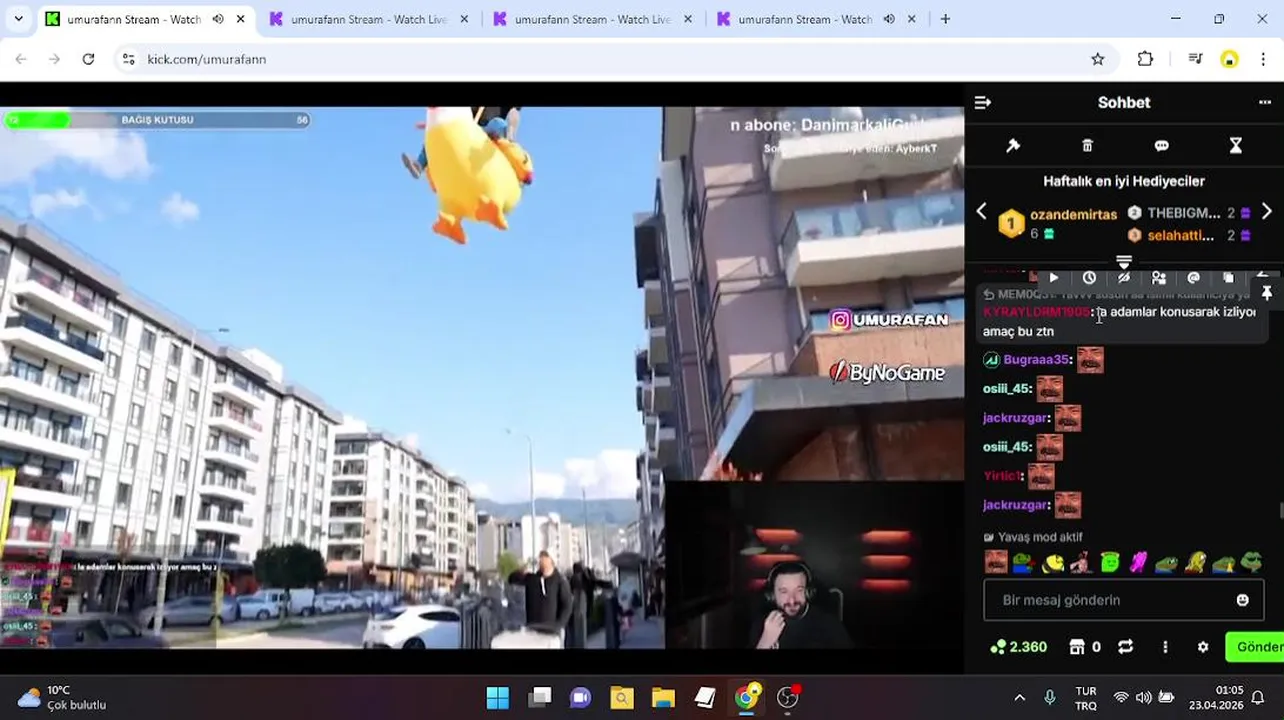Viewport: 1284px width, 720px height.
Task: Click the hourglass slow mode icon
Action: pyautogui.click(x=1235, y=146)
